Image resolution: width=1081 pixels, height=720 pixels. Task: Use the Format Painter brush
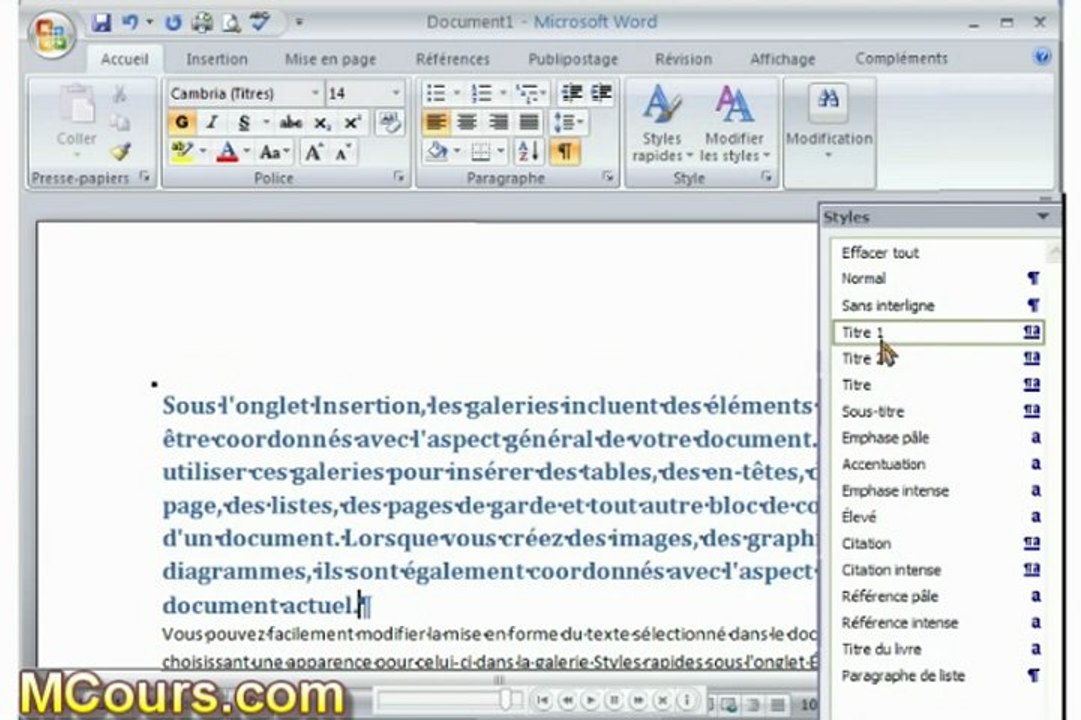pyautogui.click(x=121, y=152)
